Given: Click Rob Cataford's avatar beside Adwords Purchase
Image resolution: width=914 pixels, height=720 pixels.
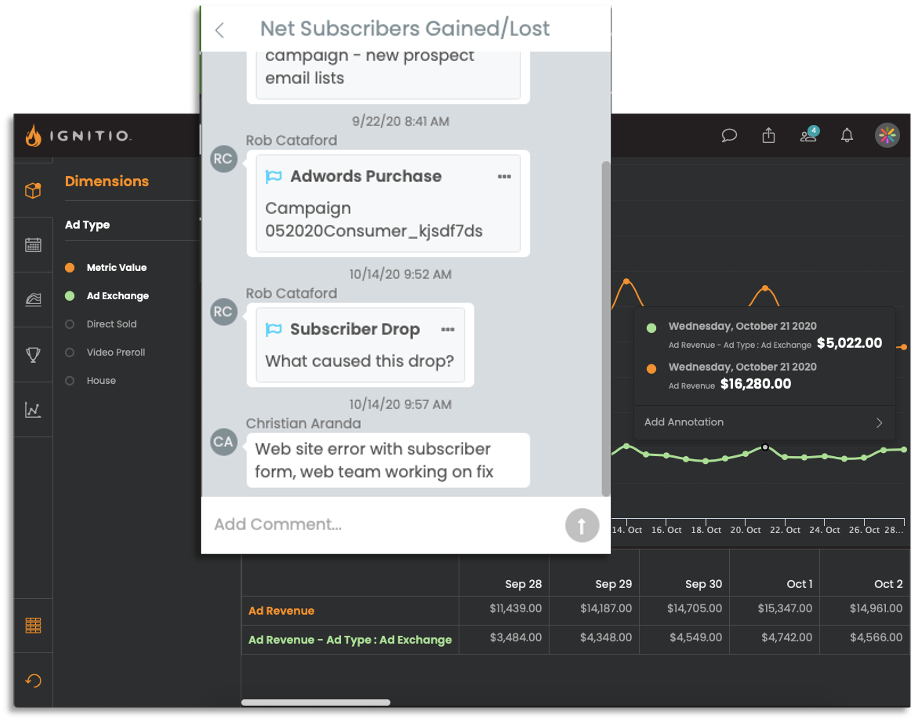Looking at the screenshot, I should [x=223, y=159].
